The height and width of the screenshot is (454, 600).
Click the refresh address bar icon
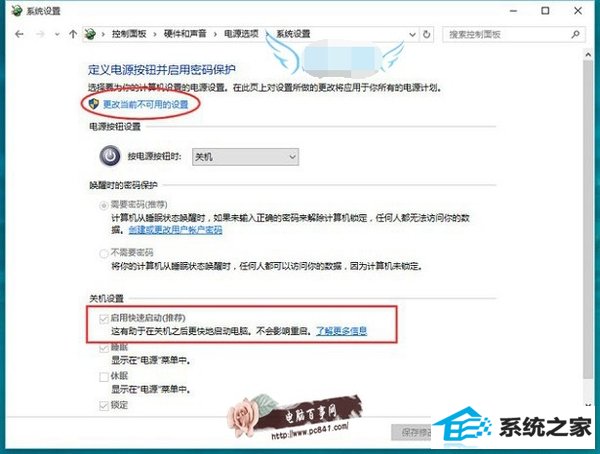click(x=426, y=34)
